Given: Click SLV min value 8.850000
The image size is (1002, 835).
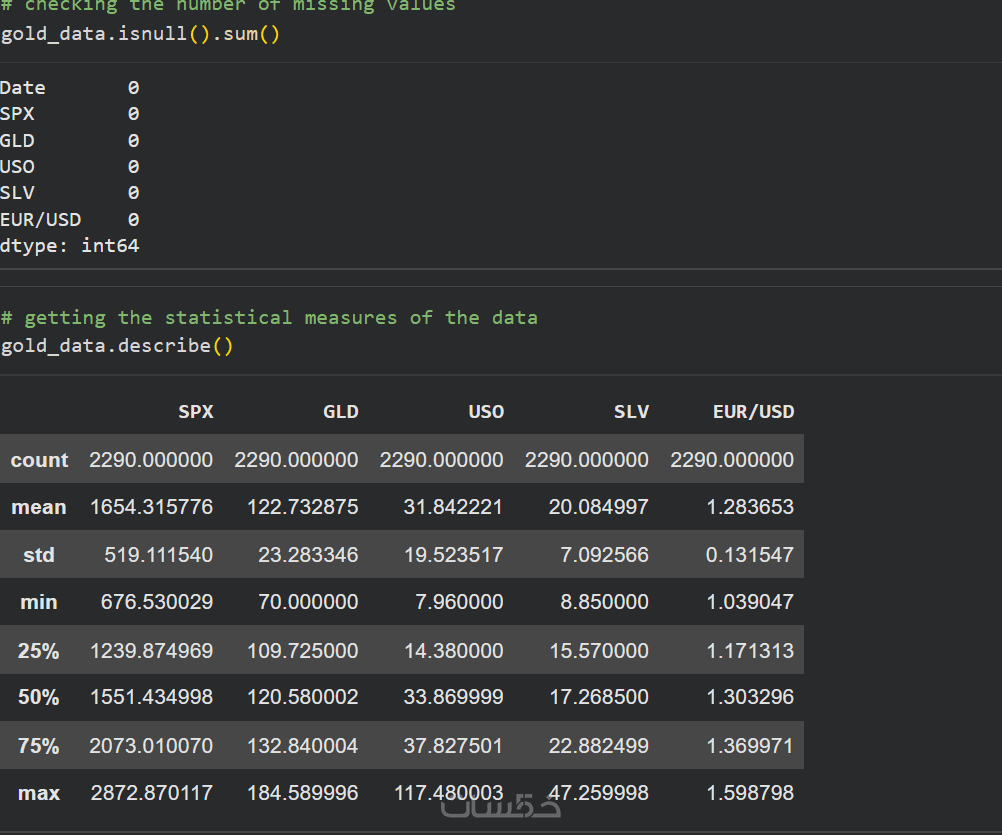Looking at the screenshot, I should [604, 602].
